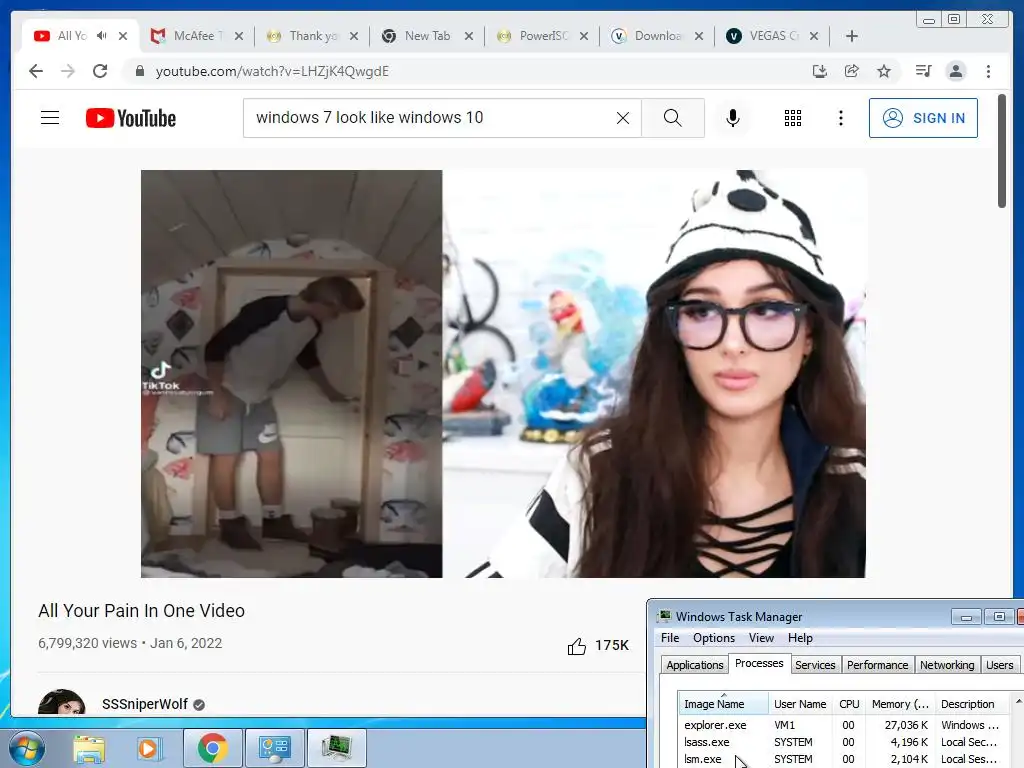Click the Chrome taskbar icon
The image size is (1024, 768).
[213, 748]
